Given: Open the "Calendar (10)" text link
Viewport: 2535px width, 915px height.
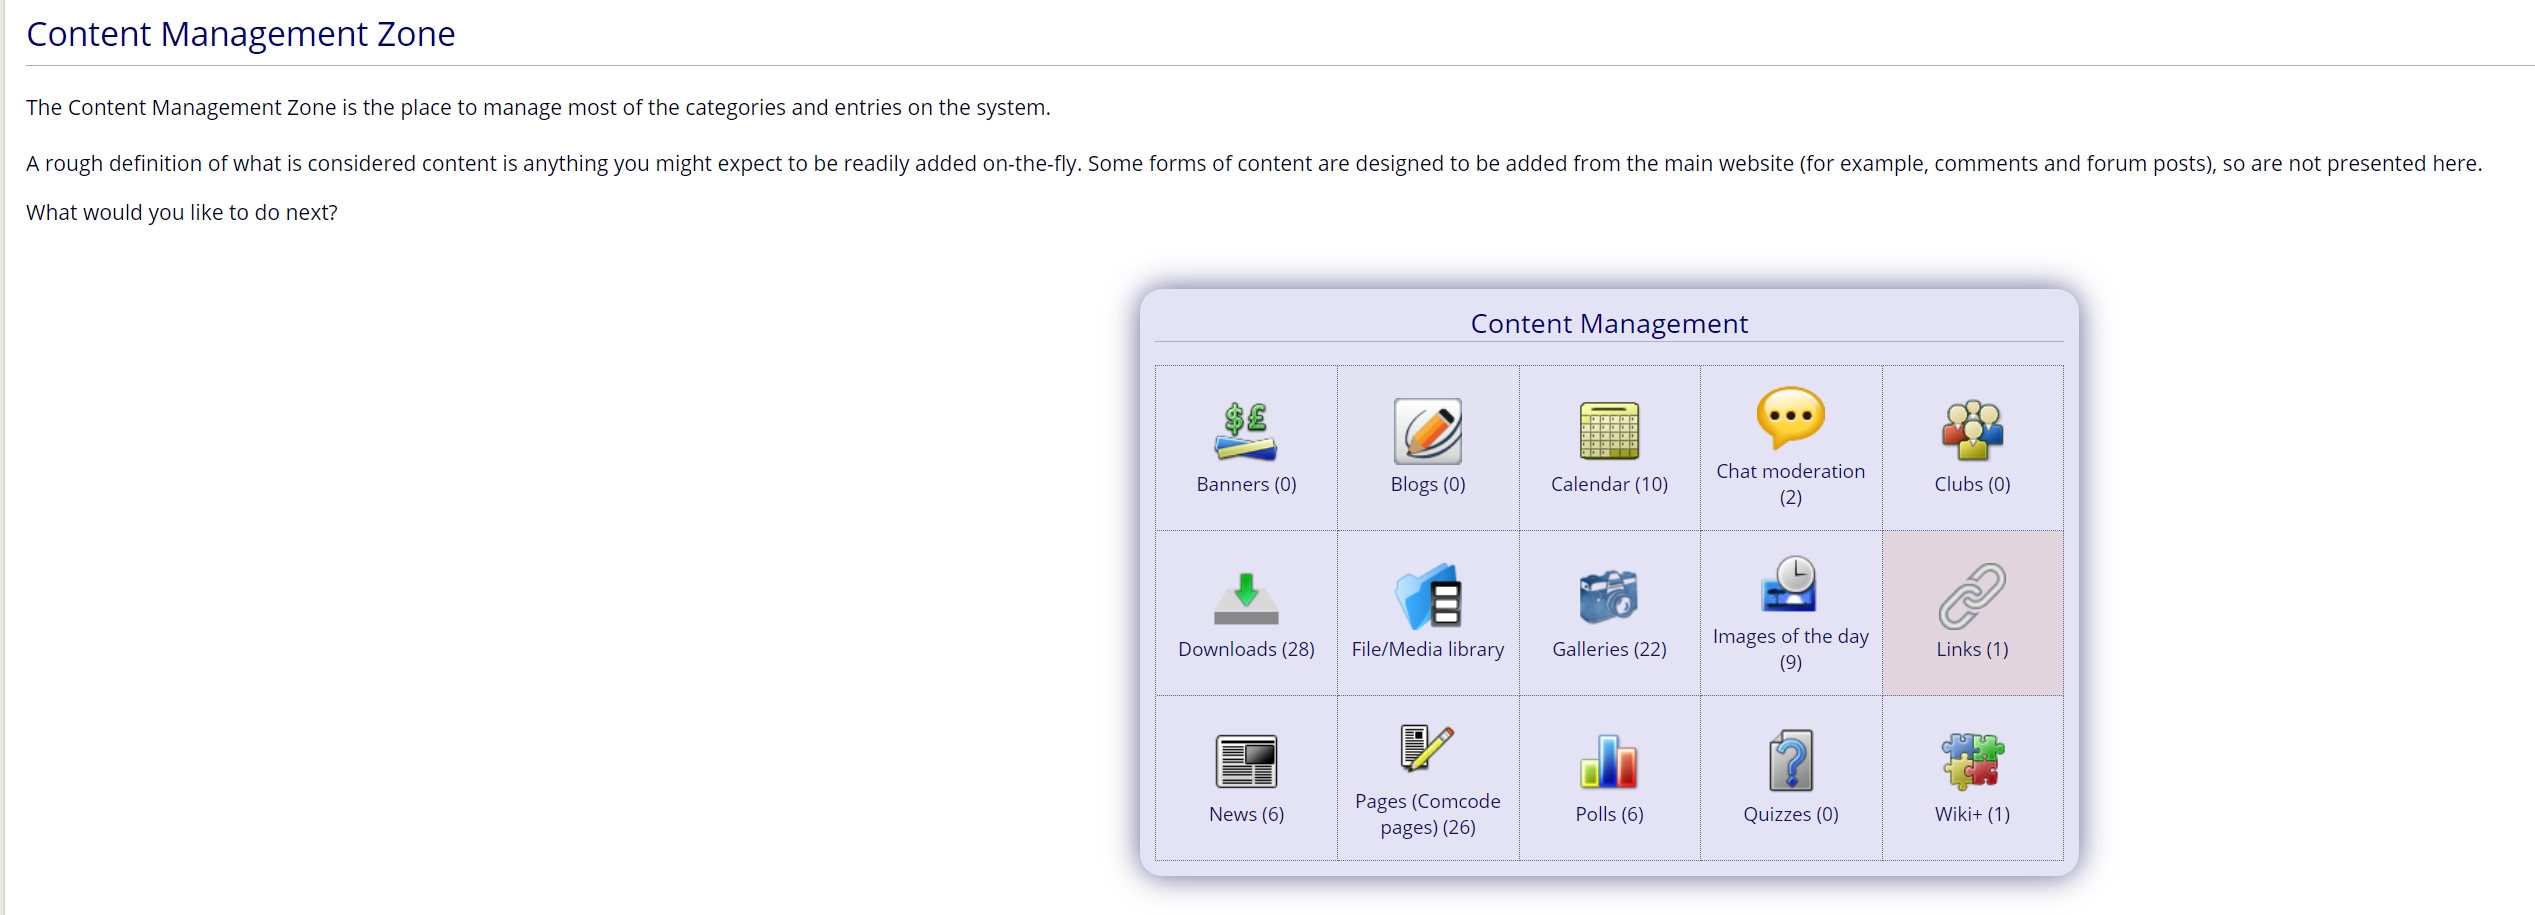Looking at the screenshot, I should pyautogui.click(x=1609, y=484).
